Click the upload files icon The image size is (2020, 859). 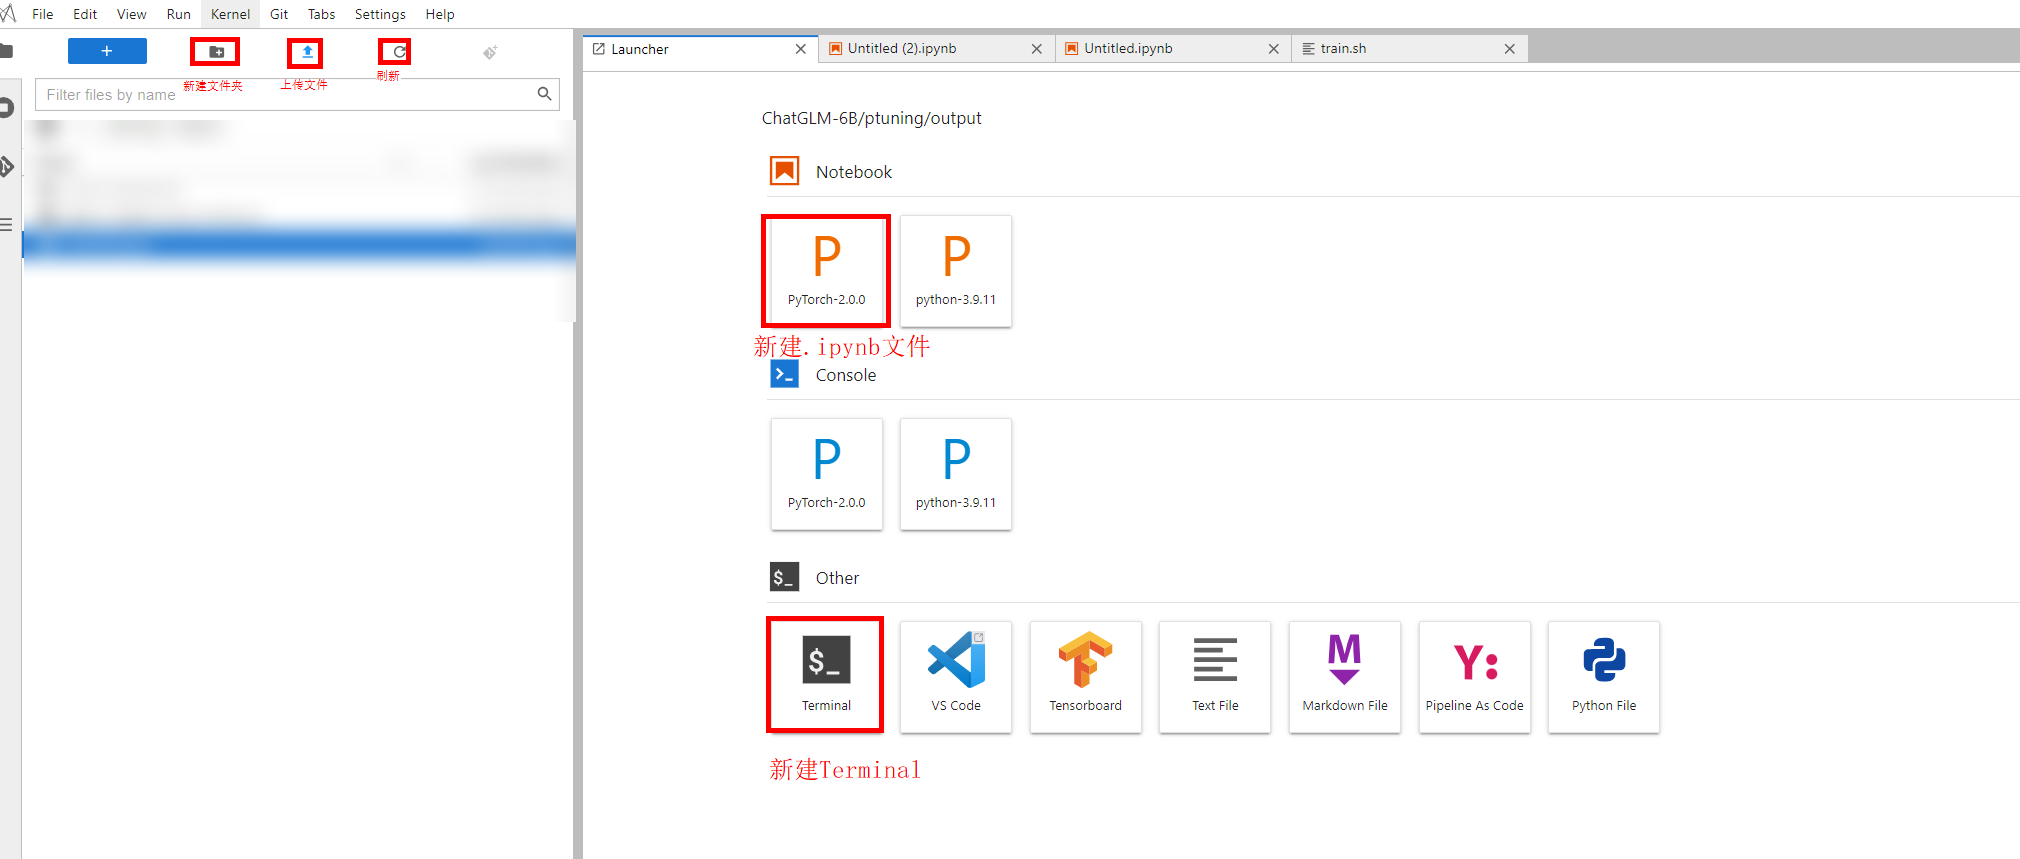[306, 52]
